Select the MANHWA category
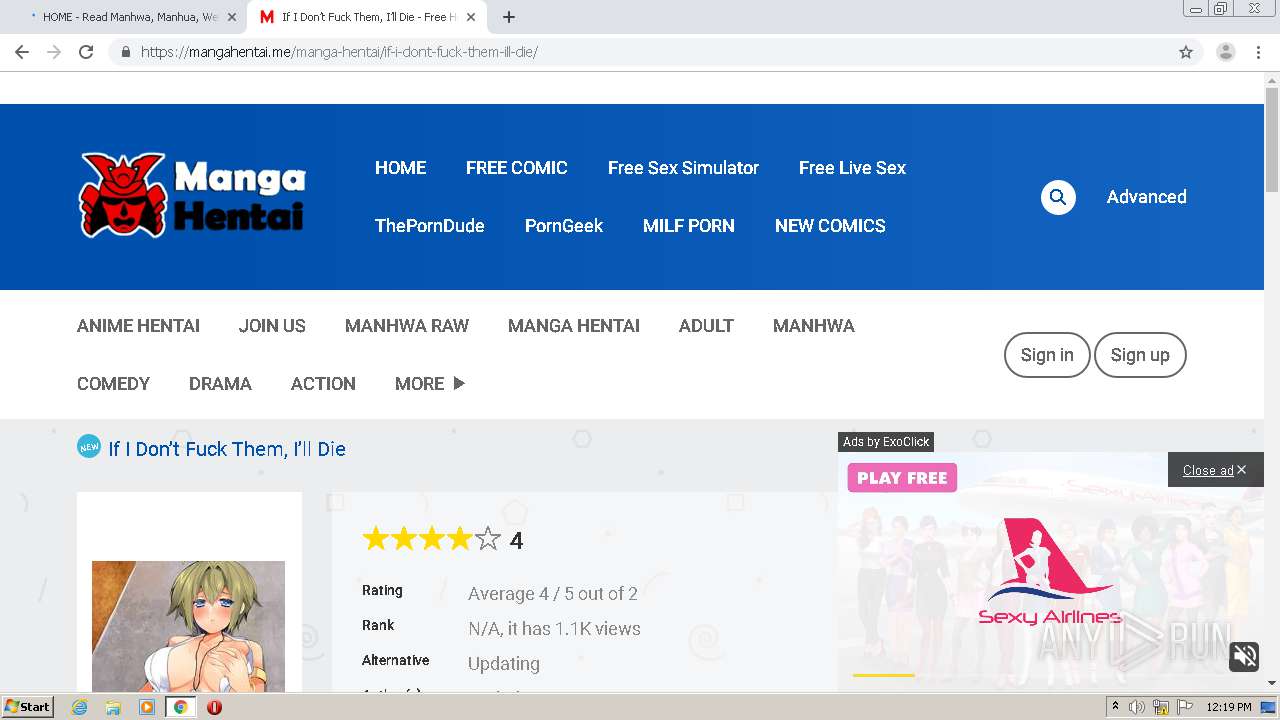 tap(814, 326)
